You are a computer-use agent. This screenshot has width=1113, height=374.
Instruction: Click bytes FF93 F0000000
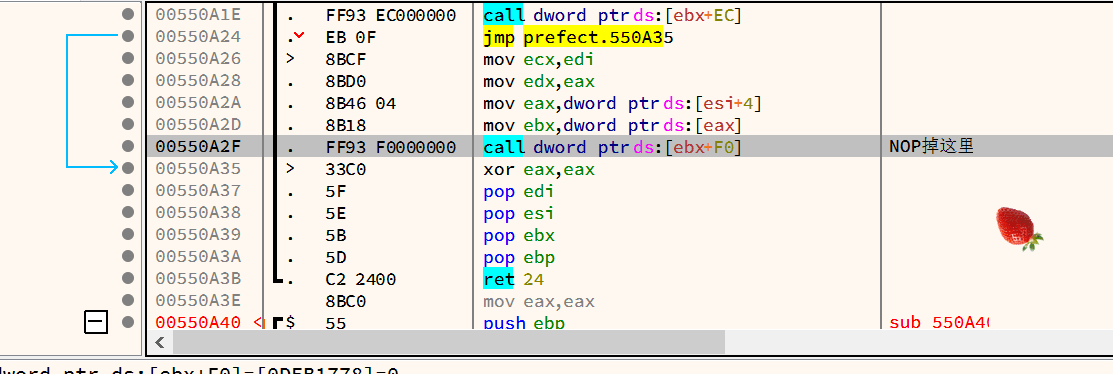click(391, 147)
